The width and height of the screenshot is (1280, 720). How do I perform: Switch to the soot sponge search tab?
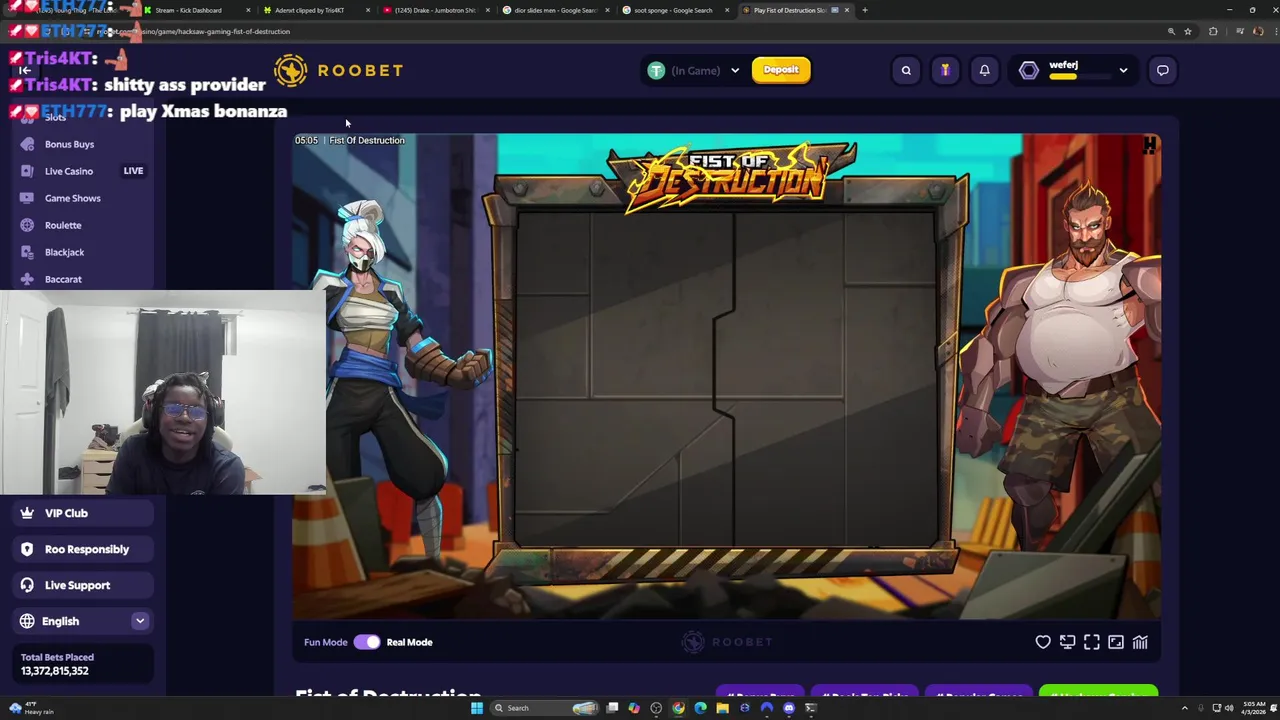(675, 10)
